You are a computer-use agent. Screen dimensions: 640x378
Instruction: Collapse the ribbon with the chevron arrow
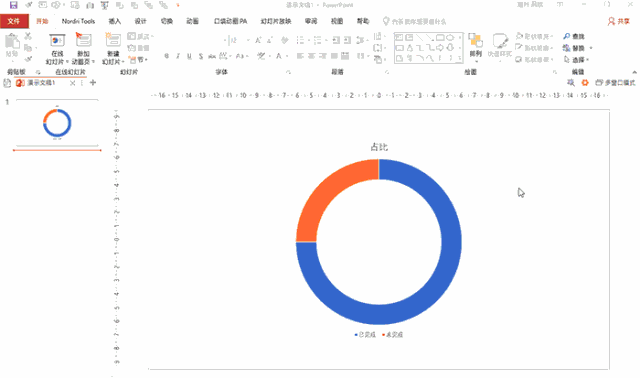[634, 72]
